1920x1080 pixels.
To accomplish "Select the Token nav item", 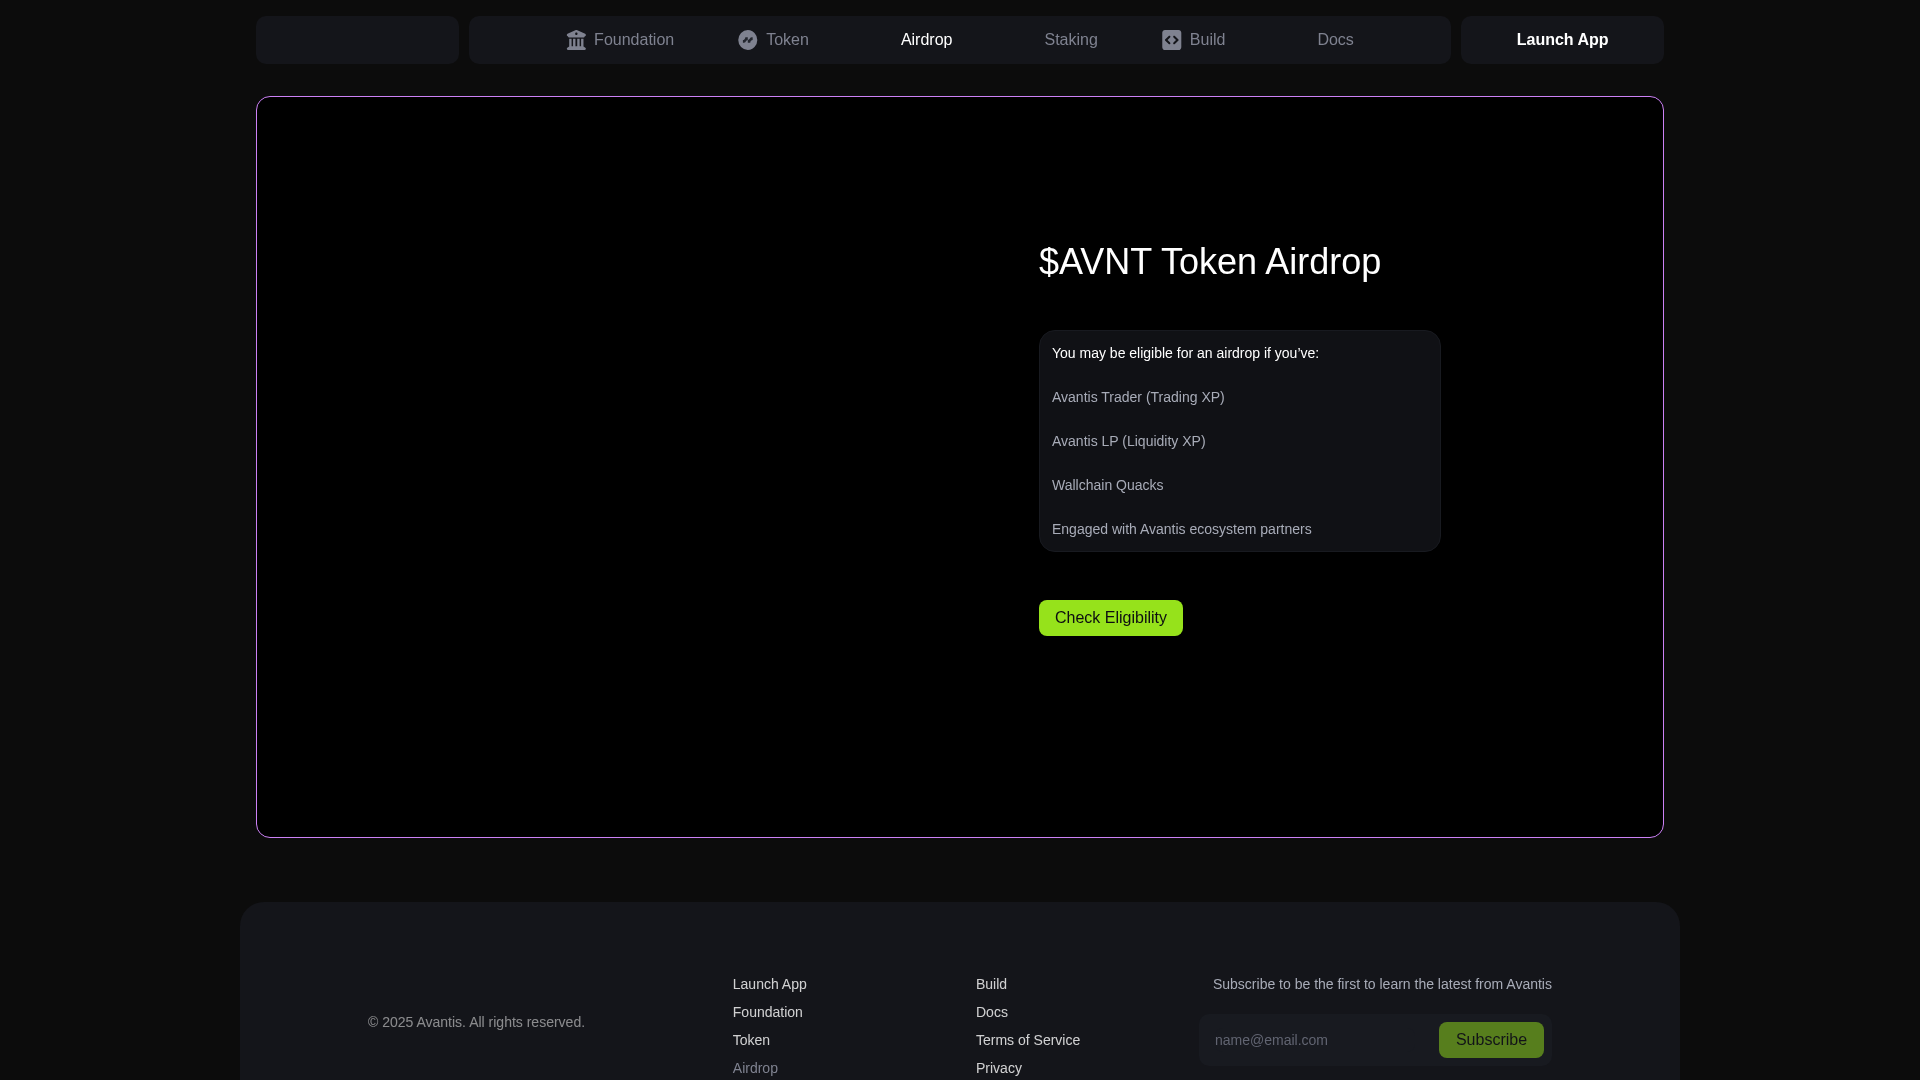I will click(x=787, y=40).
